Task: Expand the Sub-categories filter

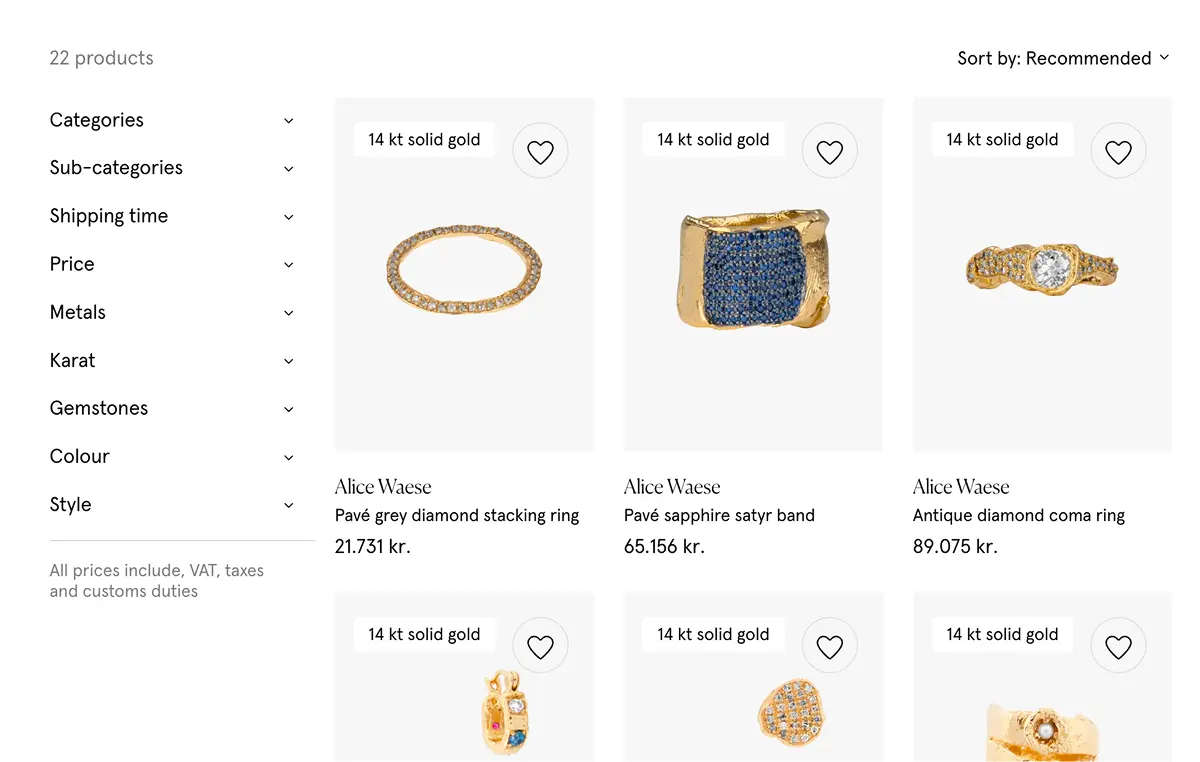Action: pos(172,168)
